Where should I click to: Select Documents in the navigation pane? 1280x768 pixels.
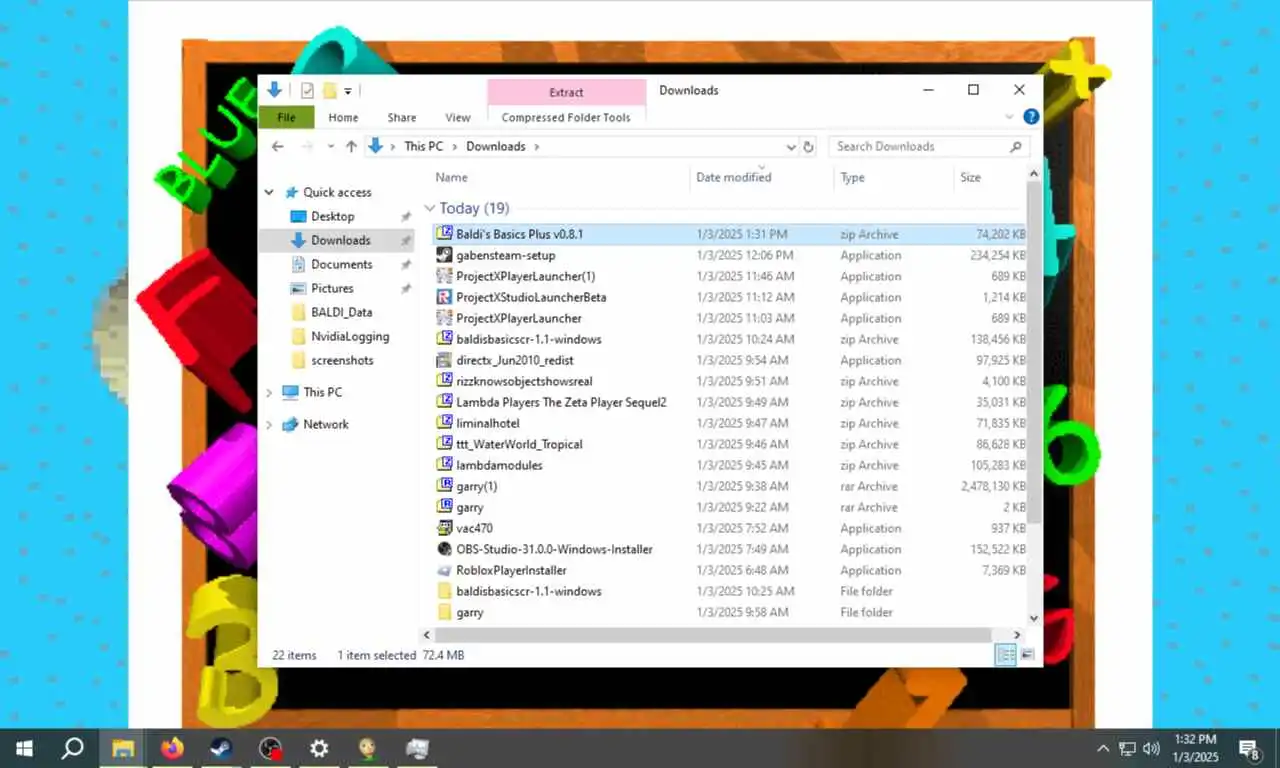[x=341, y=264]
